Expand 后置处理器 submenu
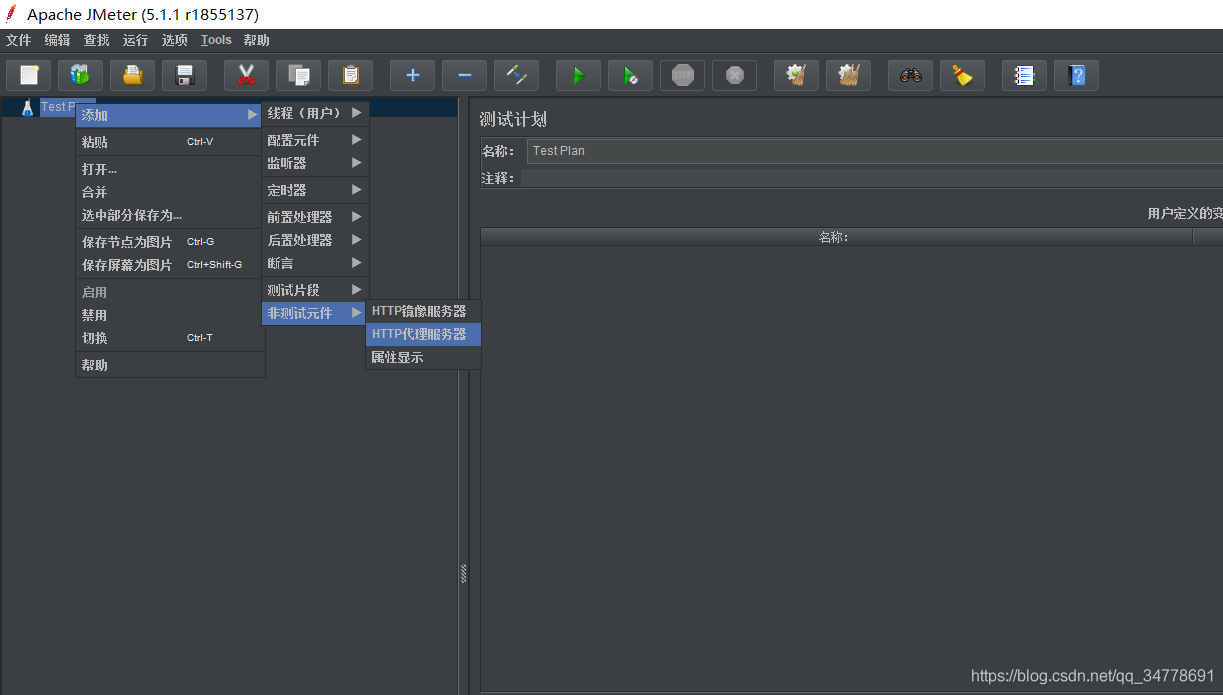Viewport: 1223px width, 695px height. [316, 240]
